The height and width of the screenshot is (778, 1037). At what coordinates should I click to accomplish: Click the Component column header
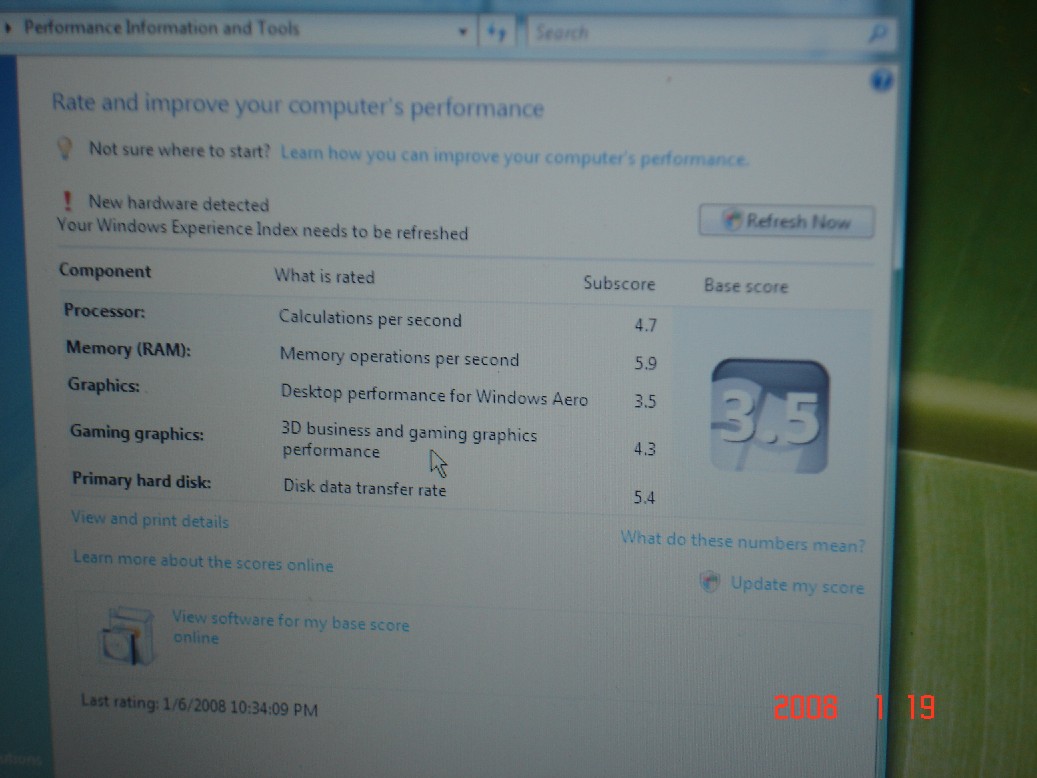[x=105, y=271]
